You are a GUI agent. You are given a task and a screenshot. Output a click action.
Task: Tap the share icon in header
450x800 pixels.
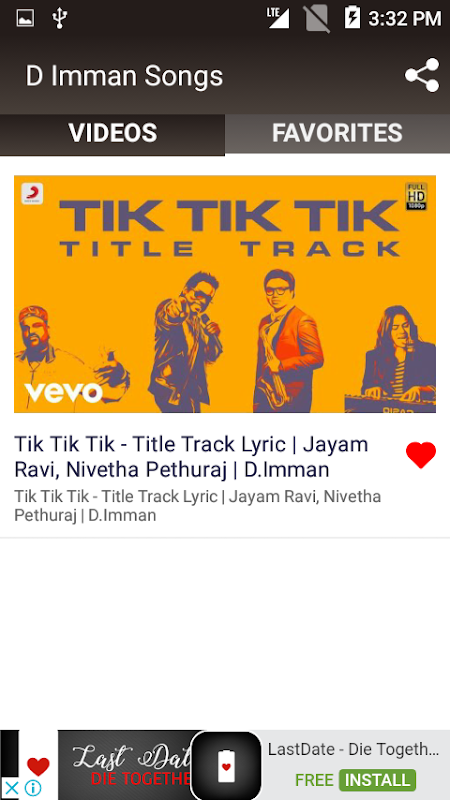click(x=422, y=76)
